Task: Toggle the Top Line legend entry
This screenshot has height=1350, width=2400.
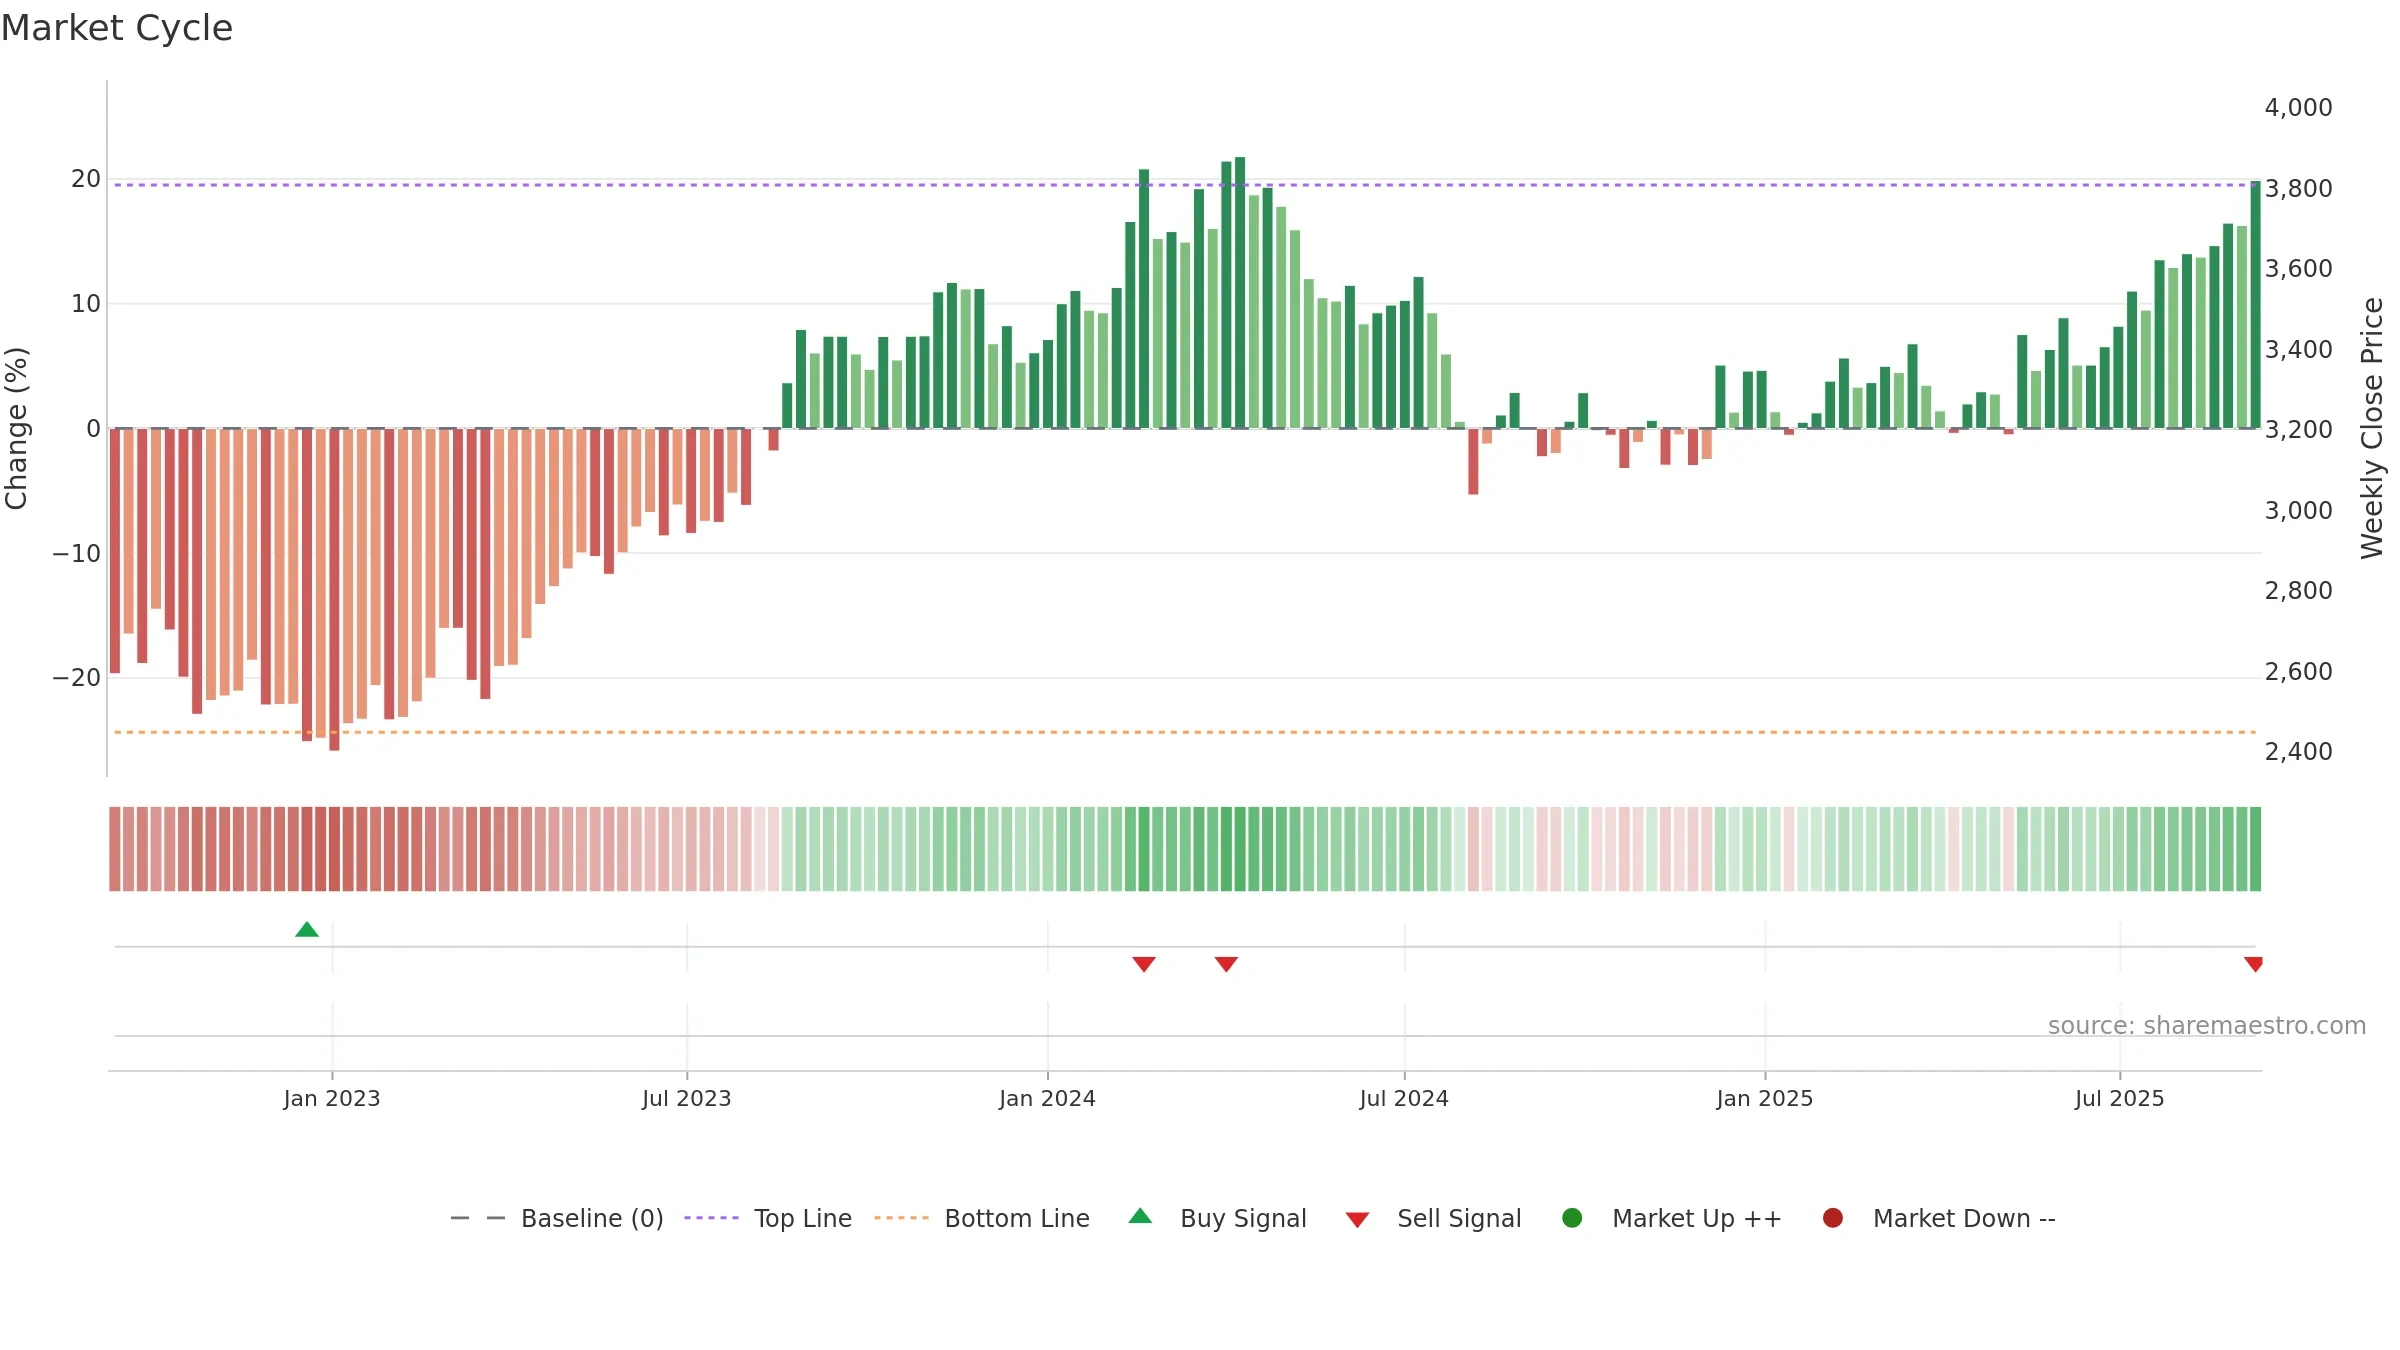Action: pos(768,1218)
